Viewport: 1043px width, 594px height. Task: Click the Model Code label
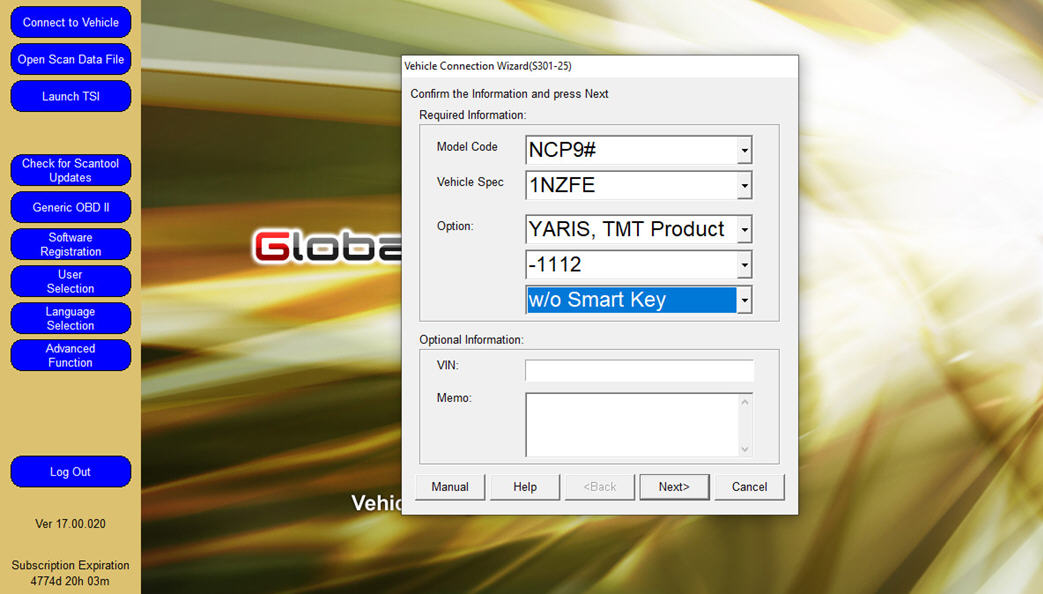coord(467,147)
